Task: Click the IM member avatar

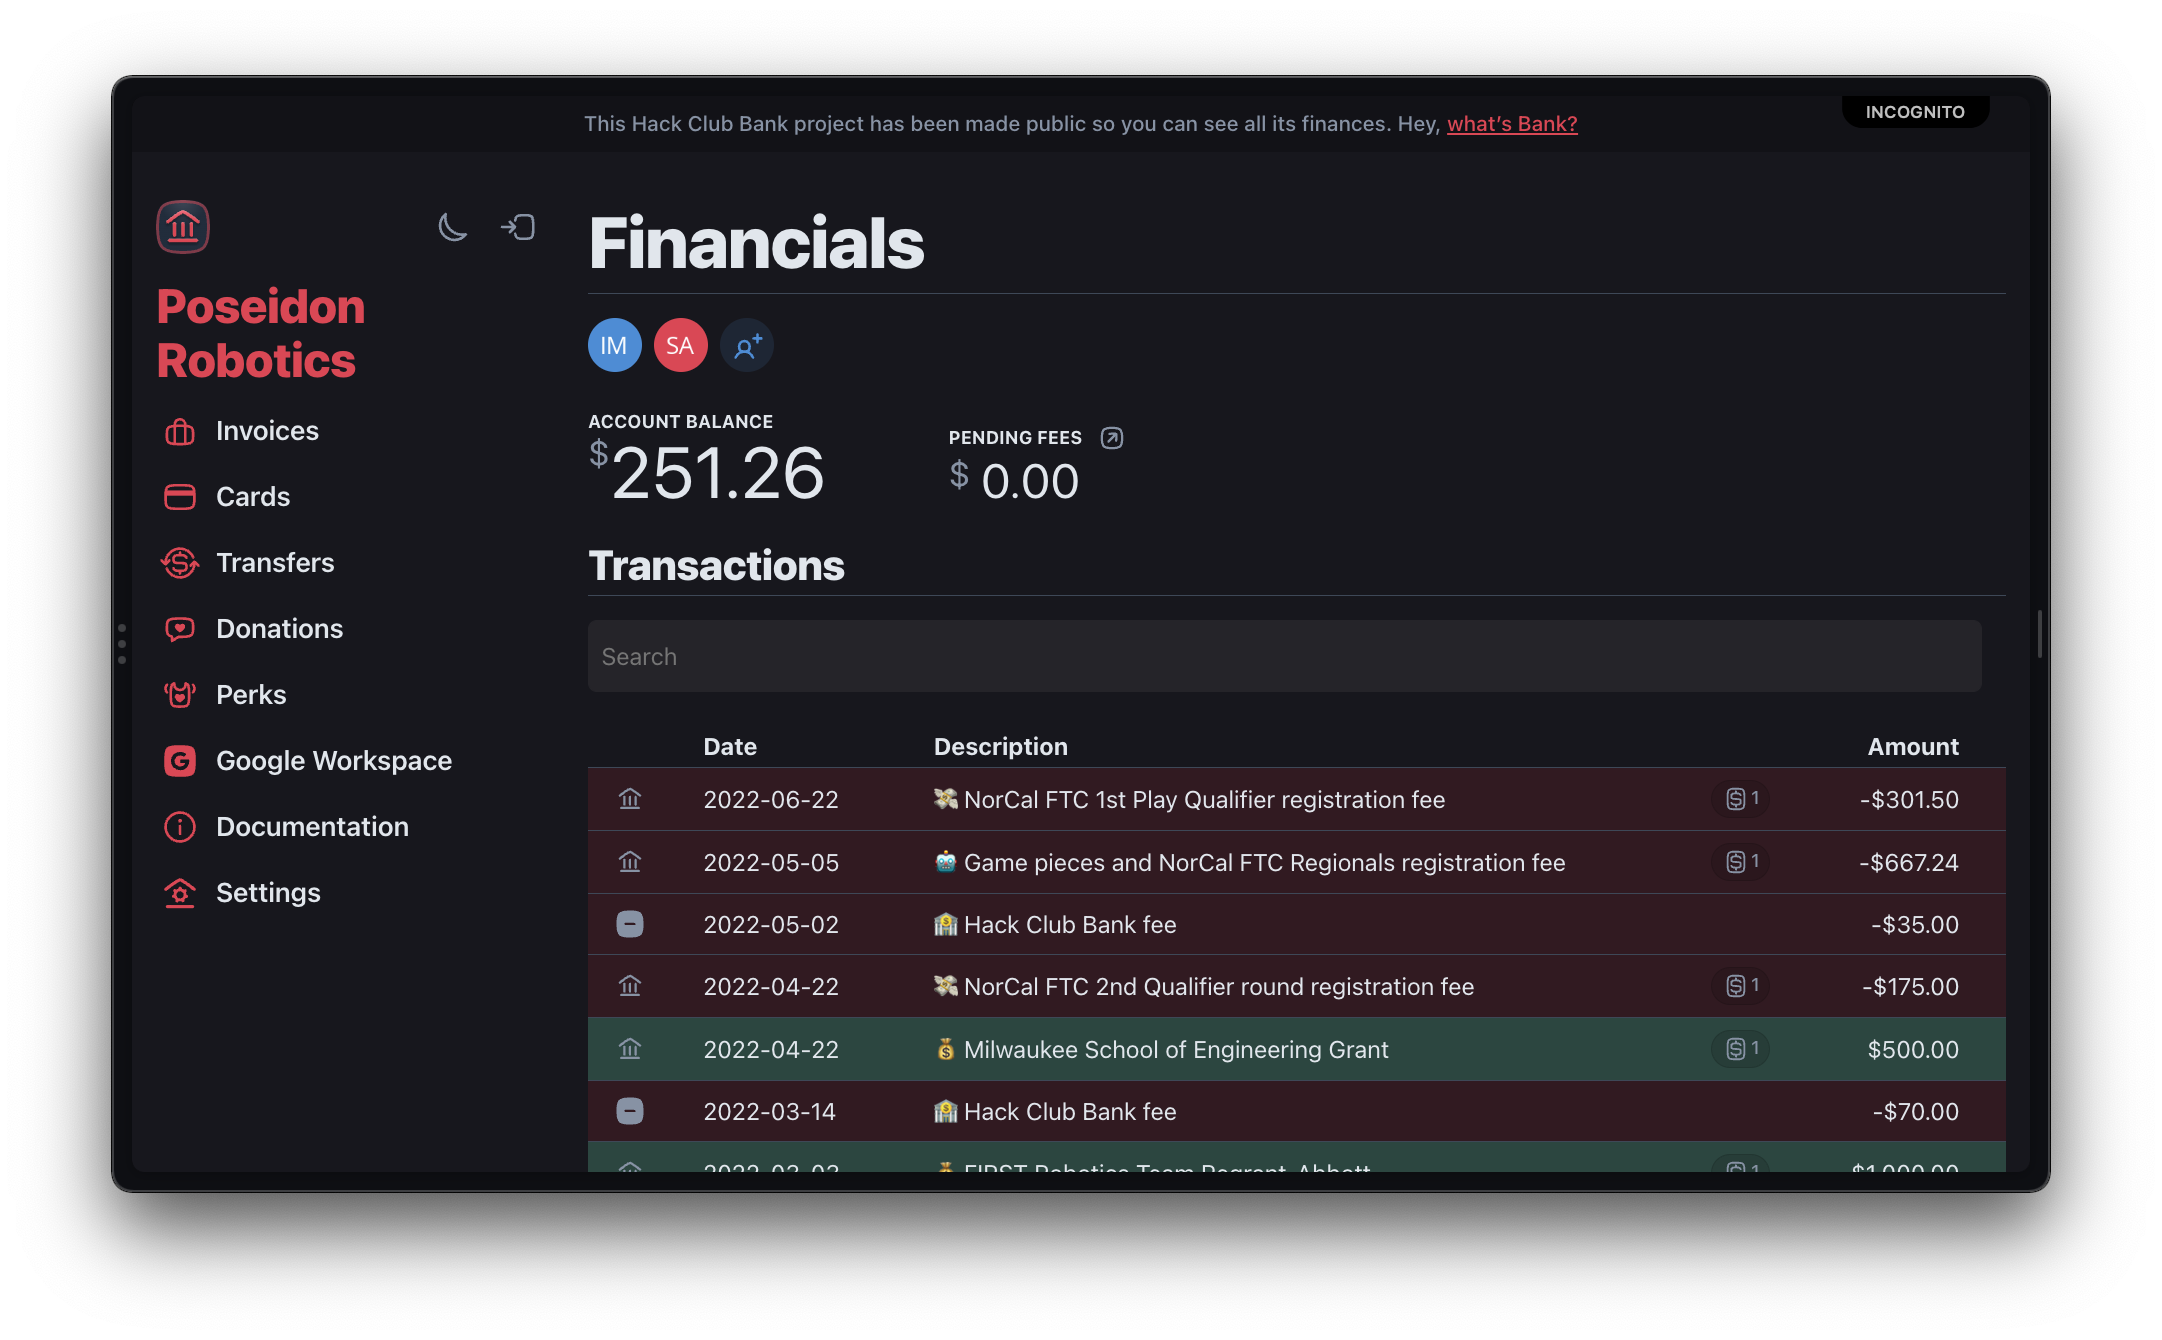Action: point(614,345)
